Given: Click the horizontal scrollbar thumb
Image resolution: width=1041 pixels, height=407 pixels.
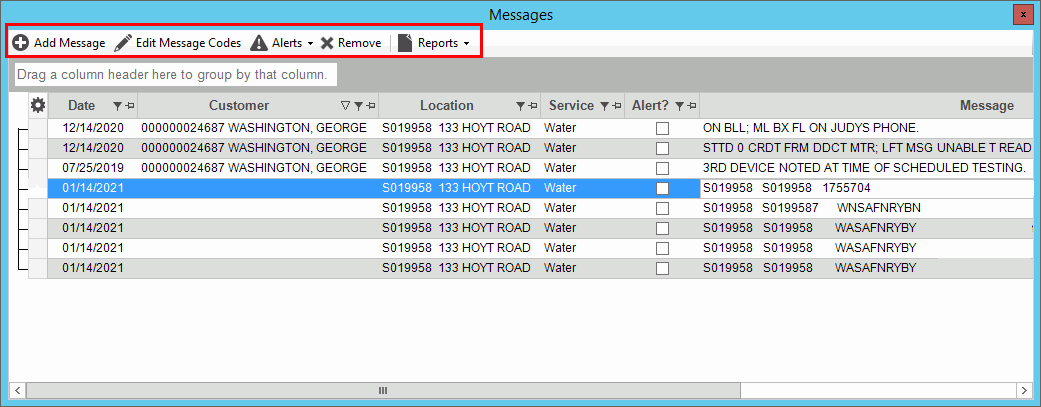Looking at the screenshot, I should (x=382, y=390).
